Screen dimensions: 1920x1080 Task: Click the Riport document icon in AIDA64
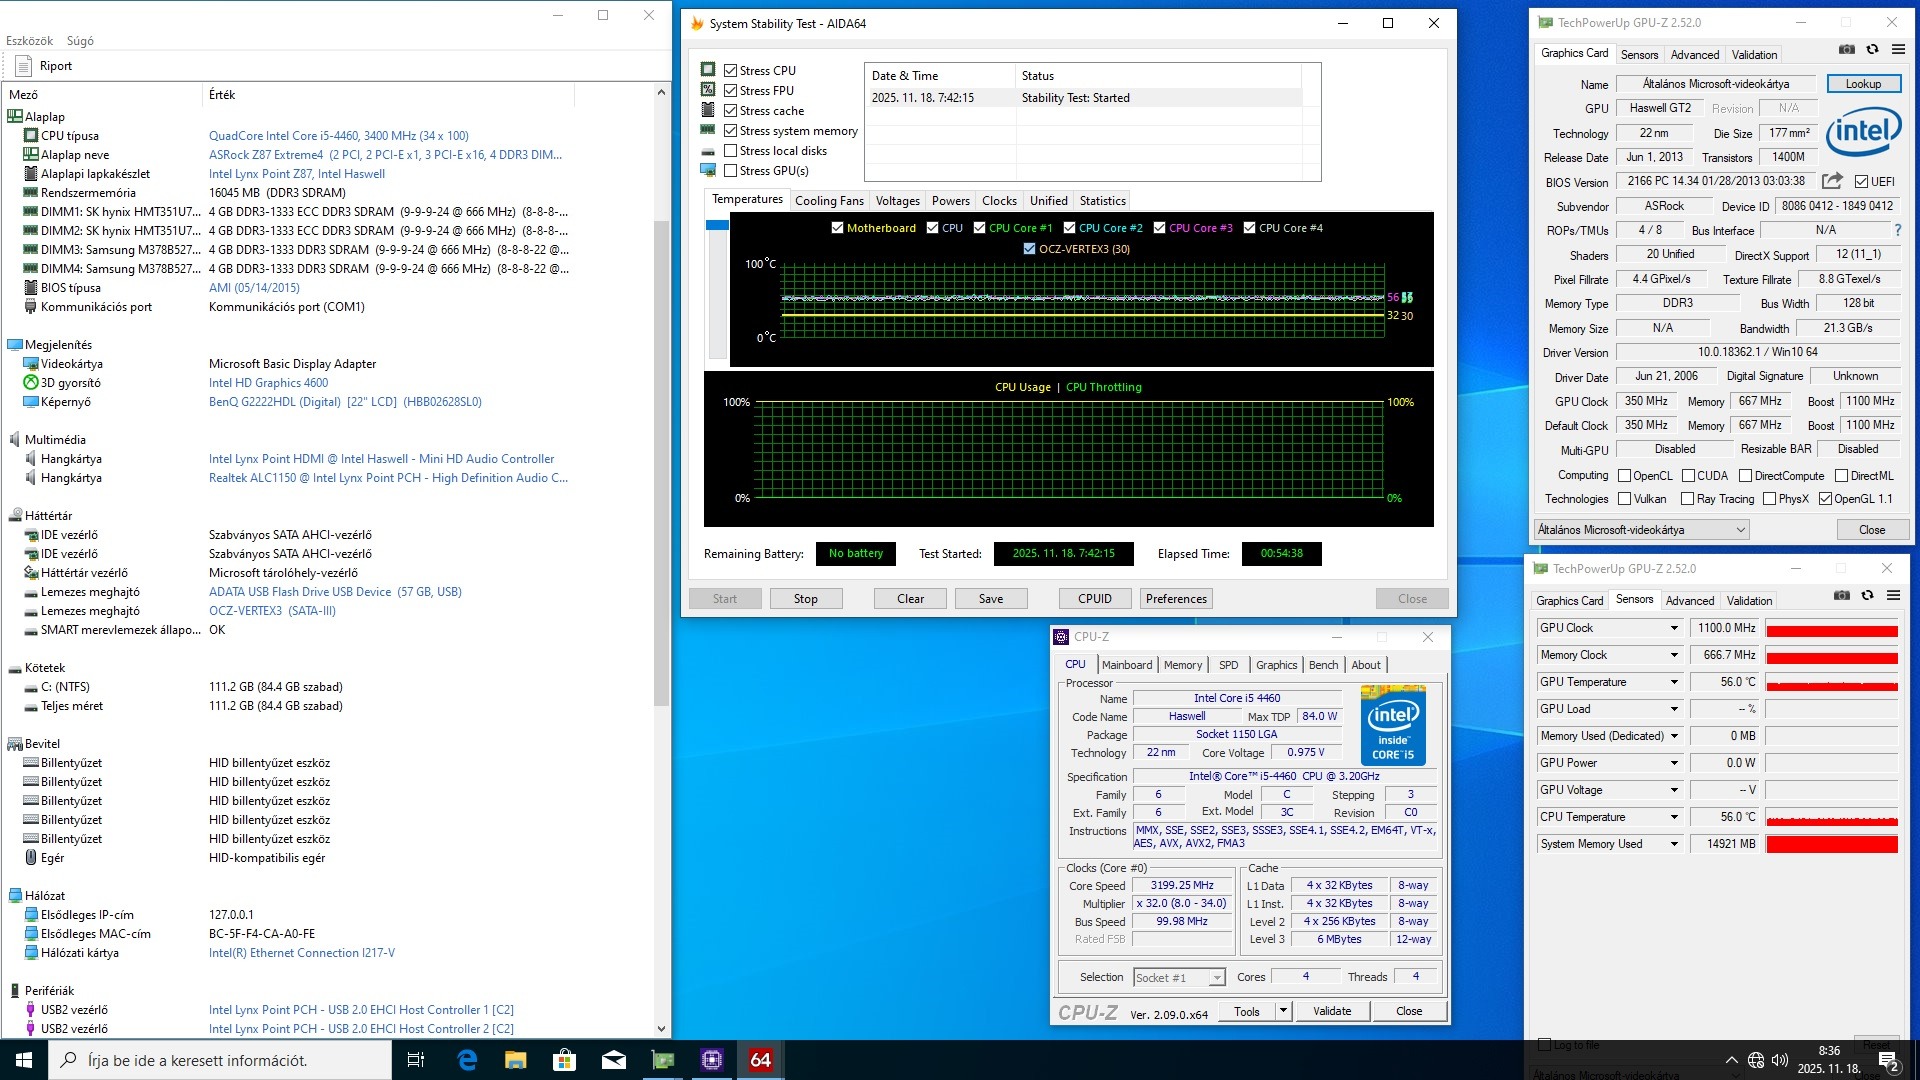coord(24,66)
